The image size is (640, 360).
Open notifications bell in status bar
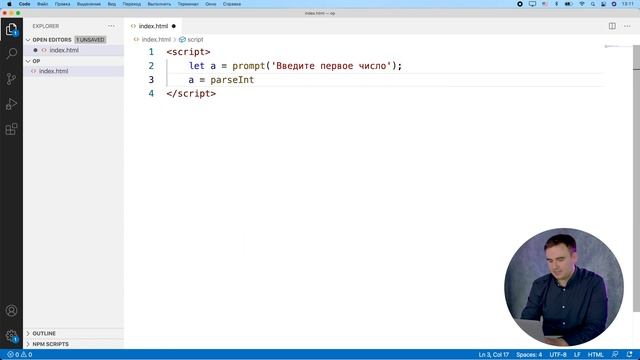coord(629,354)
